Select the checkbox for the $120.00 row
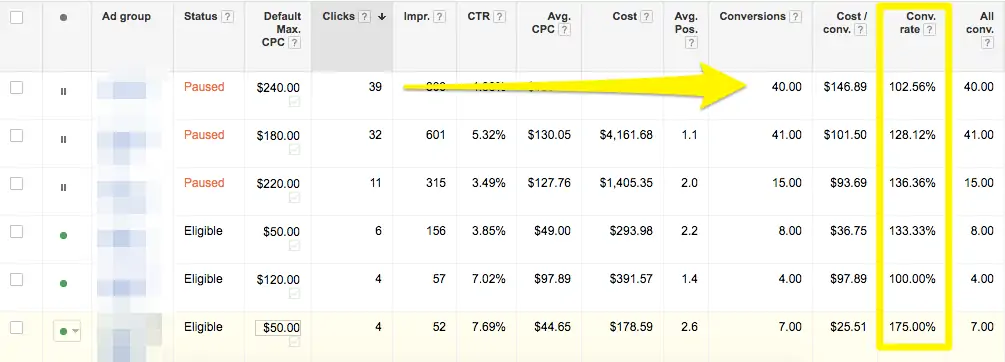 pos(17,279)
